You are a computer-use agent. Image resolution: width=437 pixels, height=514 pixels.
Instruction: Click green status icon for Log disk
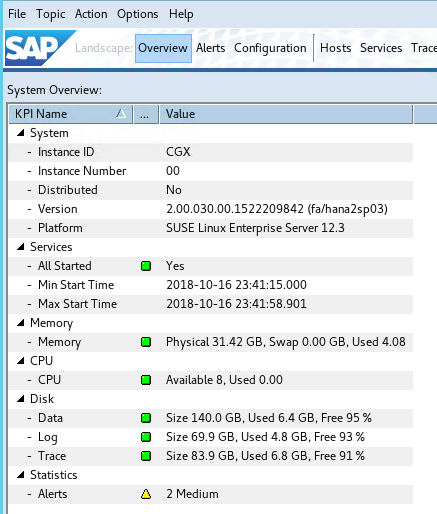coord(146,437)
